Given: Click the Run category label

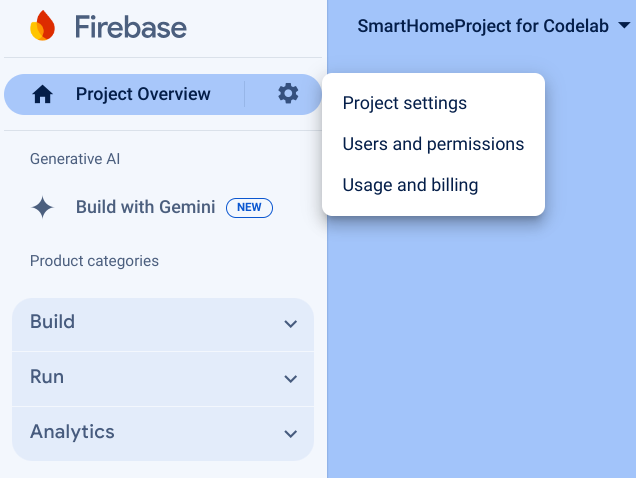Looking at the screenshot, I should [x=47, y=377].
